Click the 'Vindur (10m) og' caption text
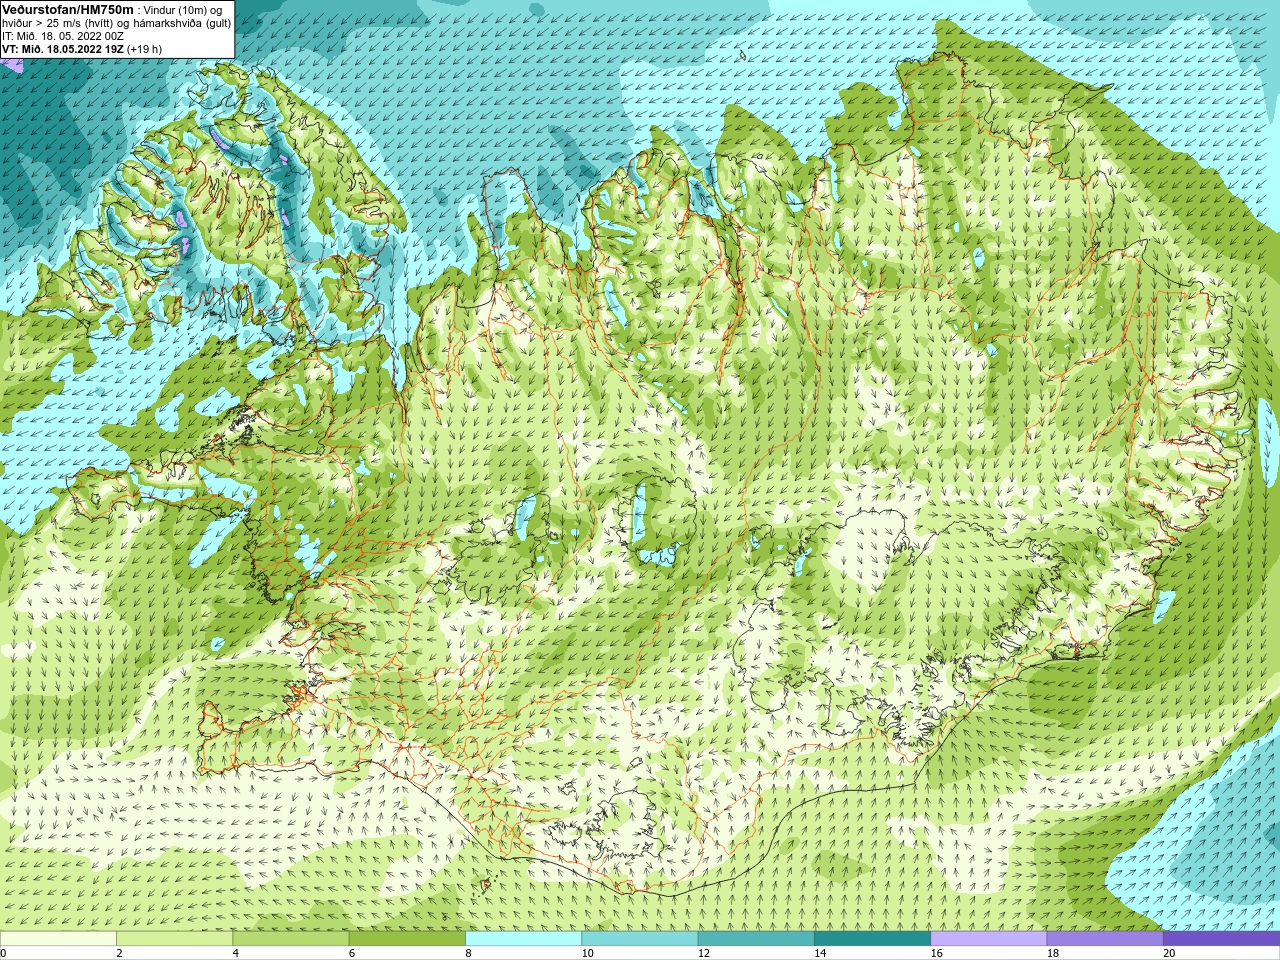This screenshot has height=960, width=1280. (183, 10)
